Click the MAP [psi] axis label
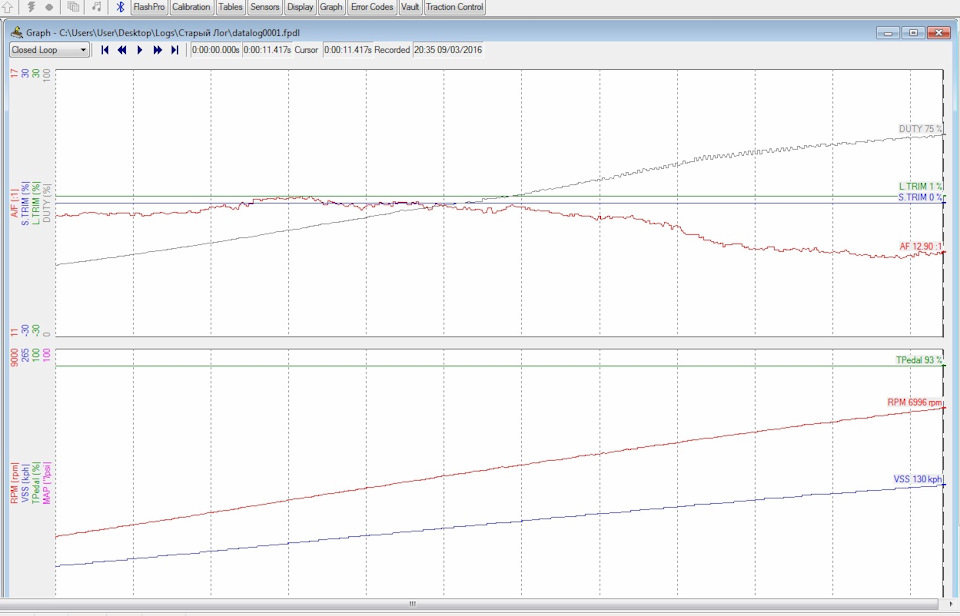Image resolution: width=960 pixels, height=616 pixels. coord(47,483)
